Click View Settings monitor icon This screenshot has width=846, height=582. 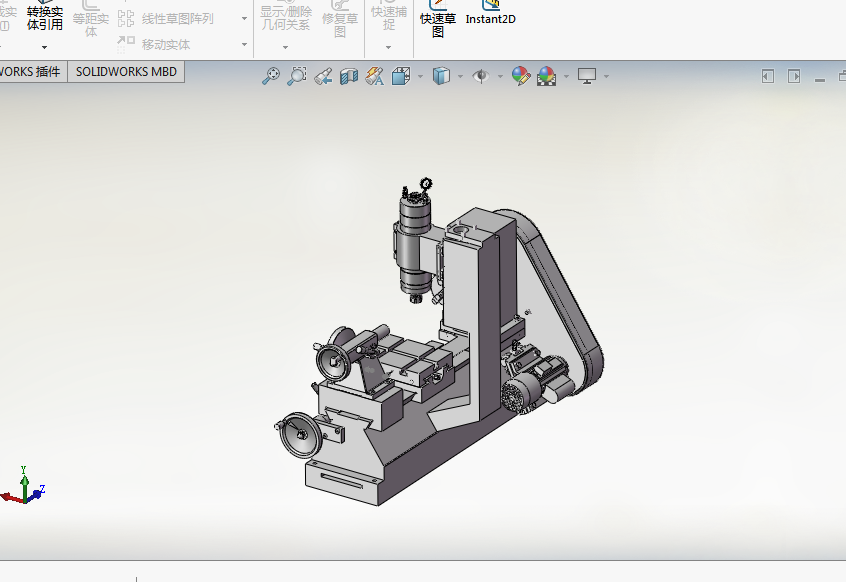(587, 76)
